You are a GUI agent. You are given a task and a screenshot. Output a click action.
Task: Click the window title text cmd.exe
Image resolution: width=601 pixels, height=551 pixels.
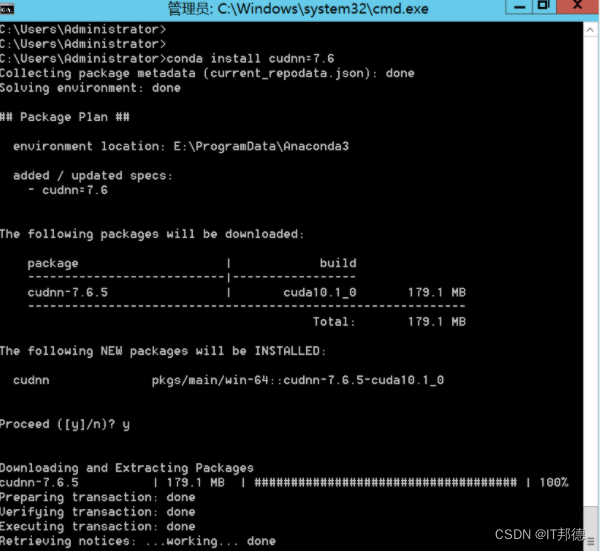(298, 9)
